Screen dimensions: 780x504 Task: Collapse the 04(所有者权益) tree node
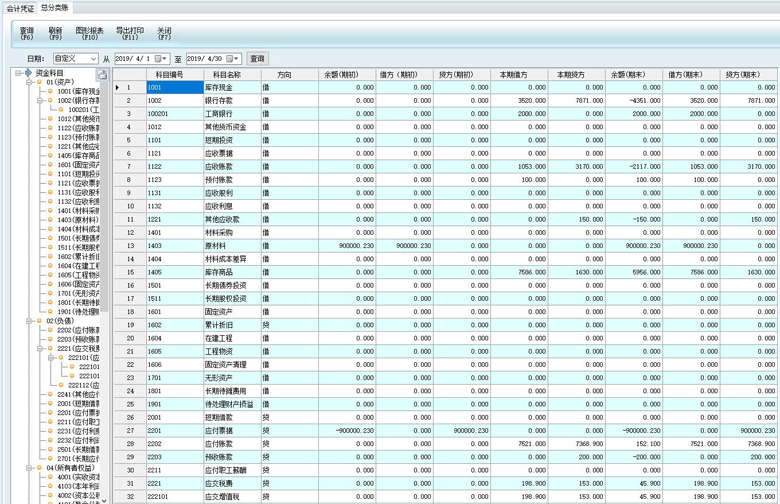(x=29, y=467)
